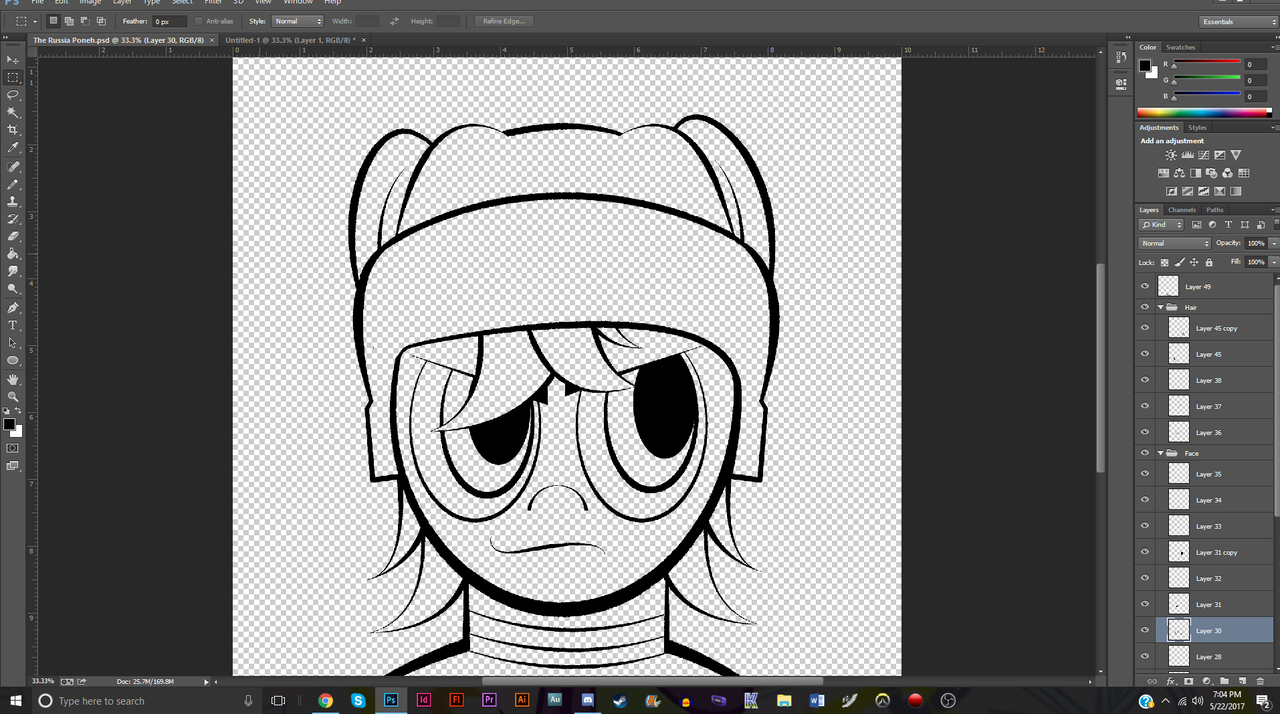Toggle visibility of Layer 28
This screenshot has height=714, width=1280.
click(1145, 656)
